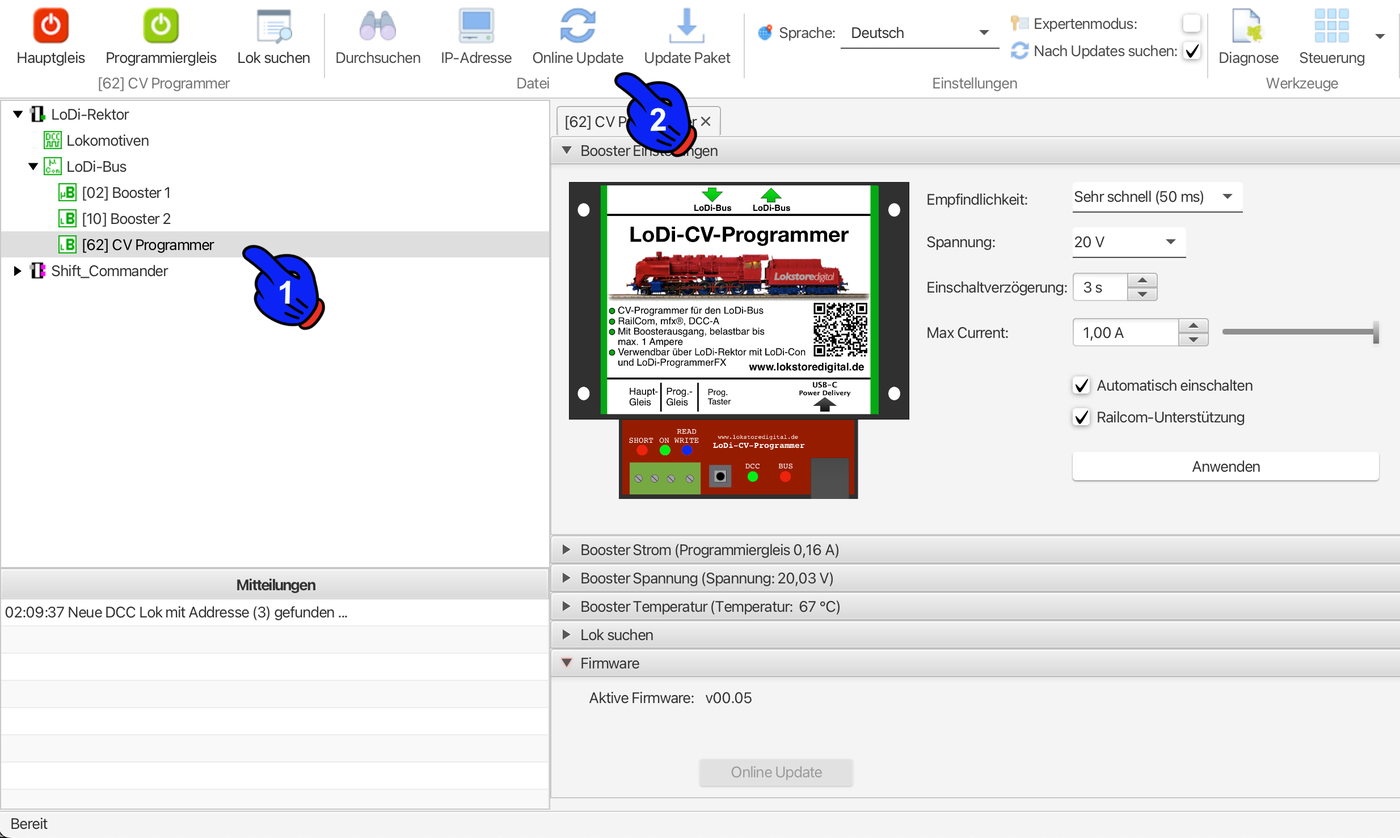The height and width of the screenshot is (838, 1400).
Task: Click the Shift_Commander device icon
Action: (38, 270)
